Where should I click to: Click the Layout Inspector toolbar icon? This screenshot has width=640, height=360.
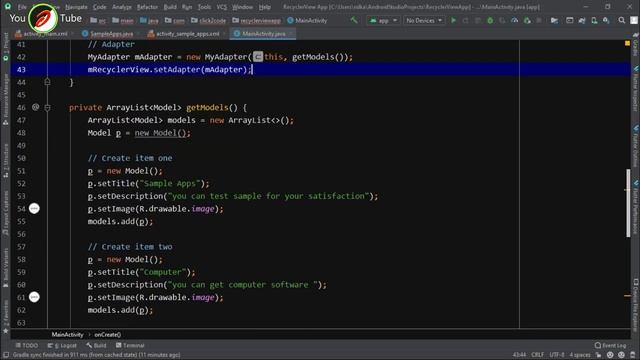coord(569,20)
